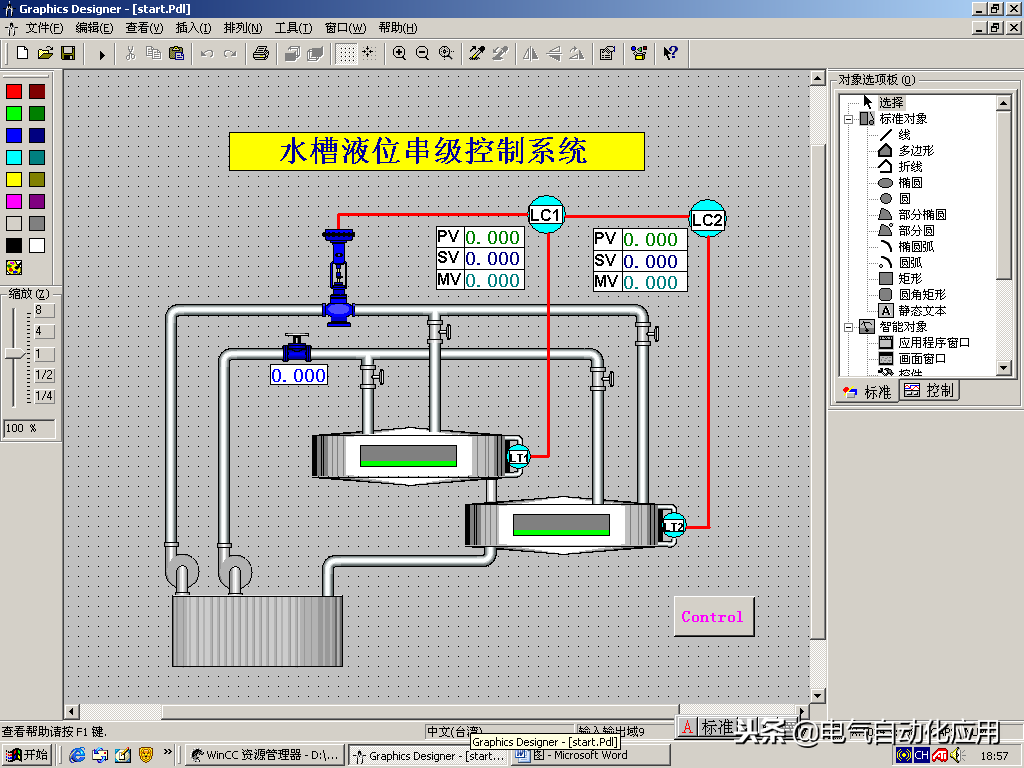This screenshot has width=1024, height=768.
Task: Select the 圆角矩形 object tool
Action: coord(921,294)
